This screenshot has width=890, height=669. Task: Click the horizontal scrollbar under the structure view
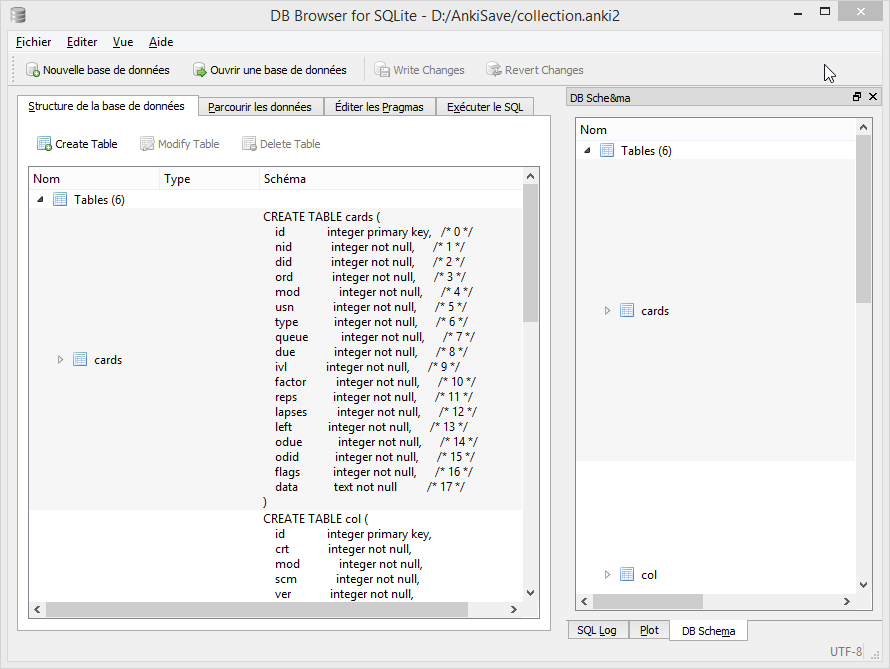click(250, 608)
